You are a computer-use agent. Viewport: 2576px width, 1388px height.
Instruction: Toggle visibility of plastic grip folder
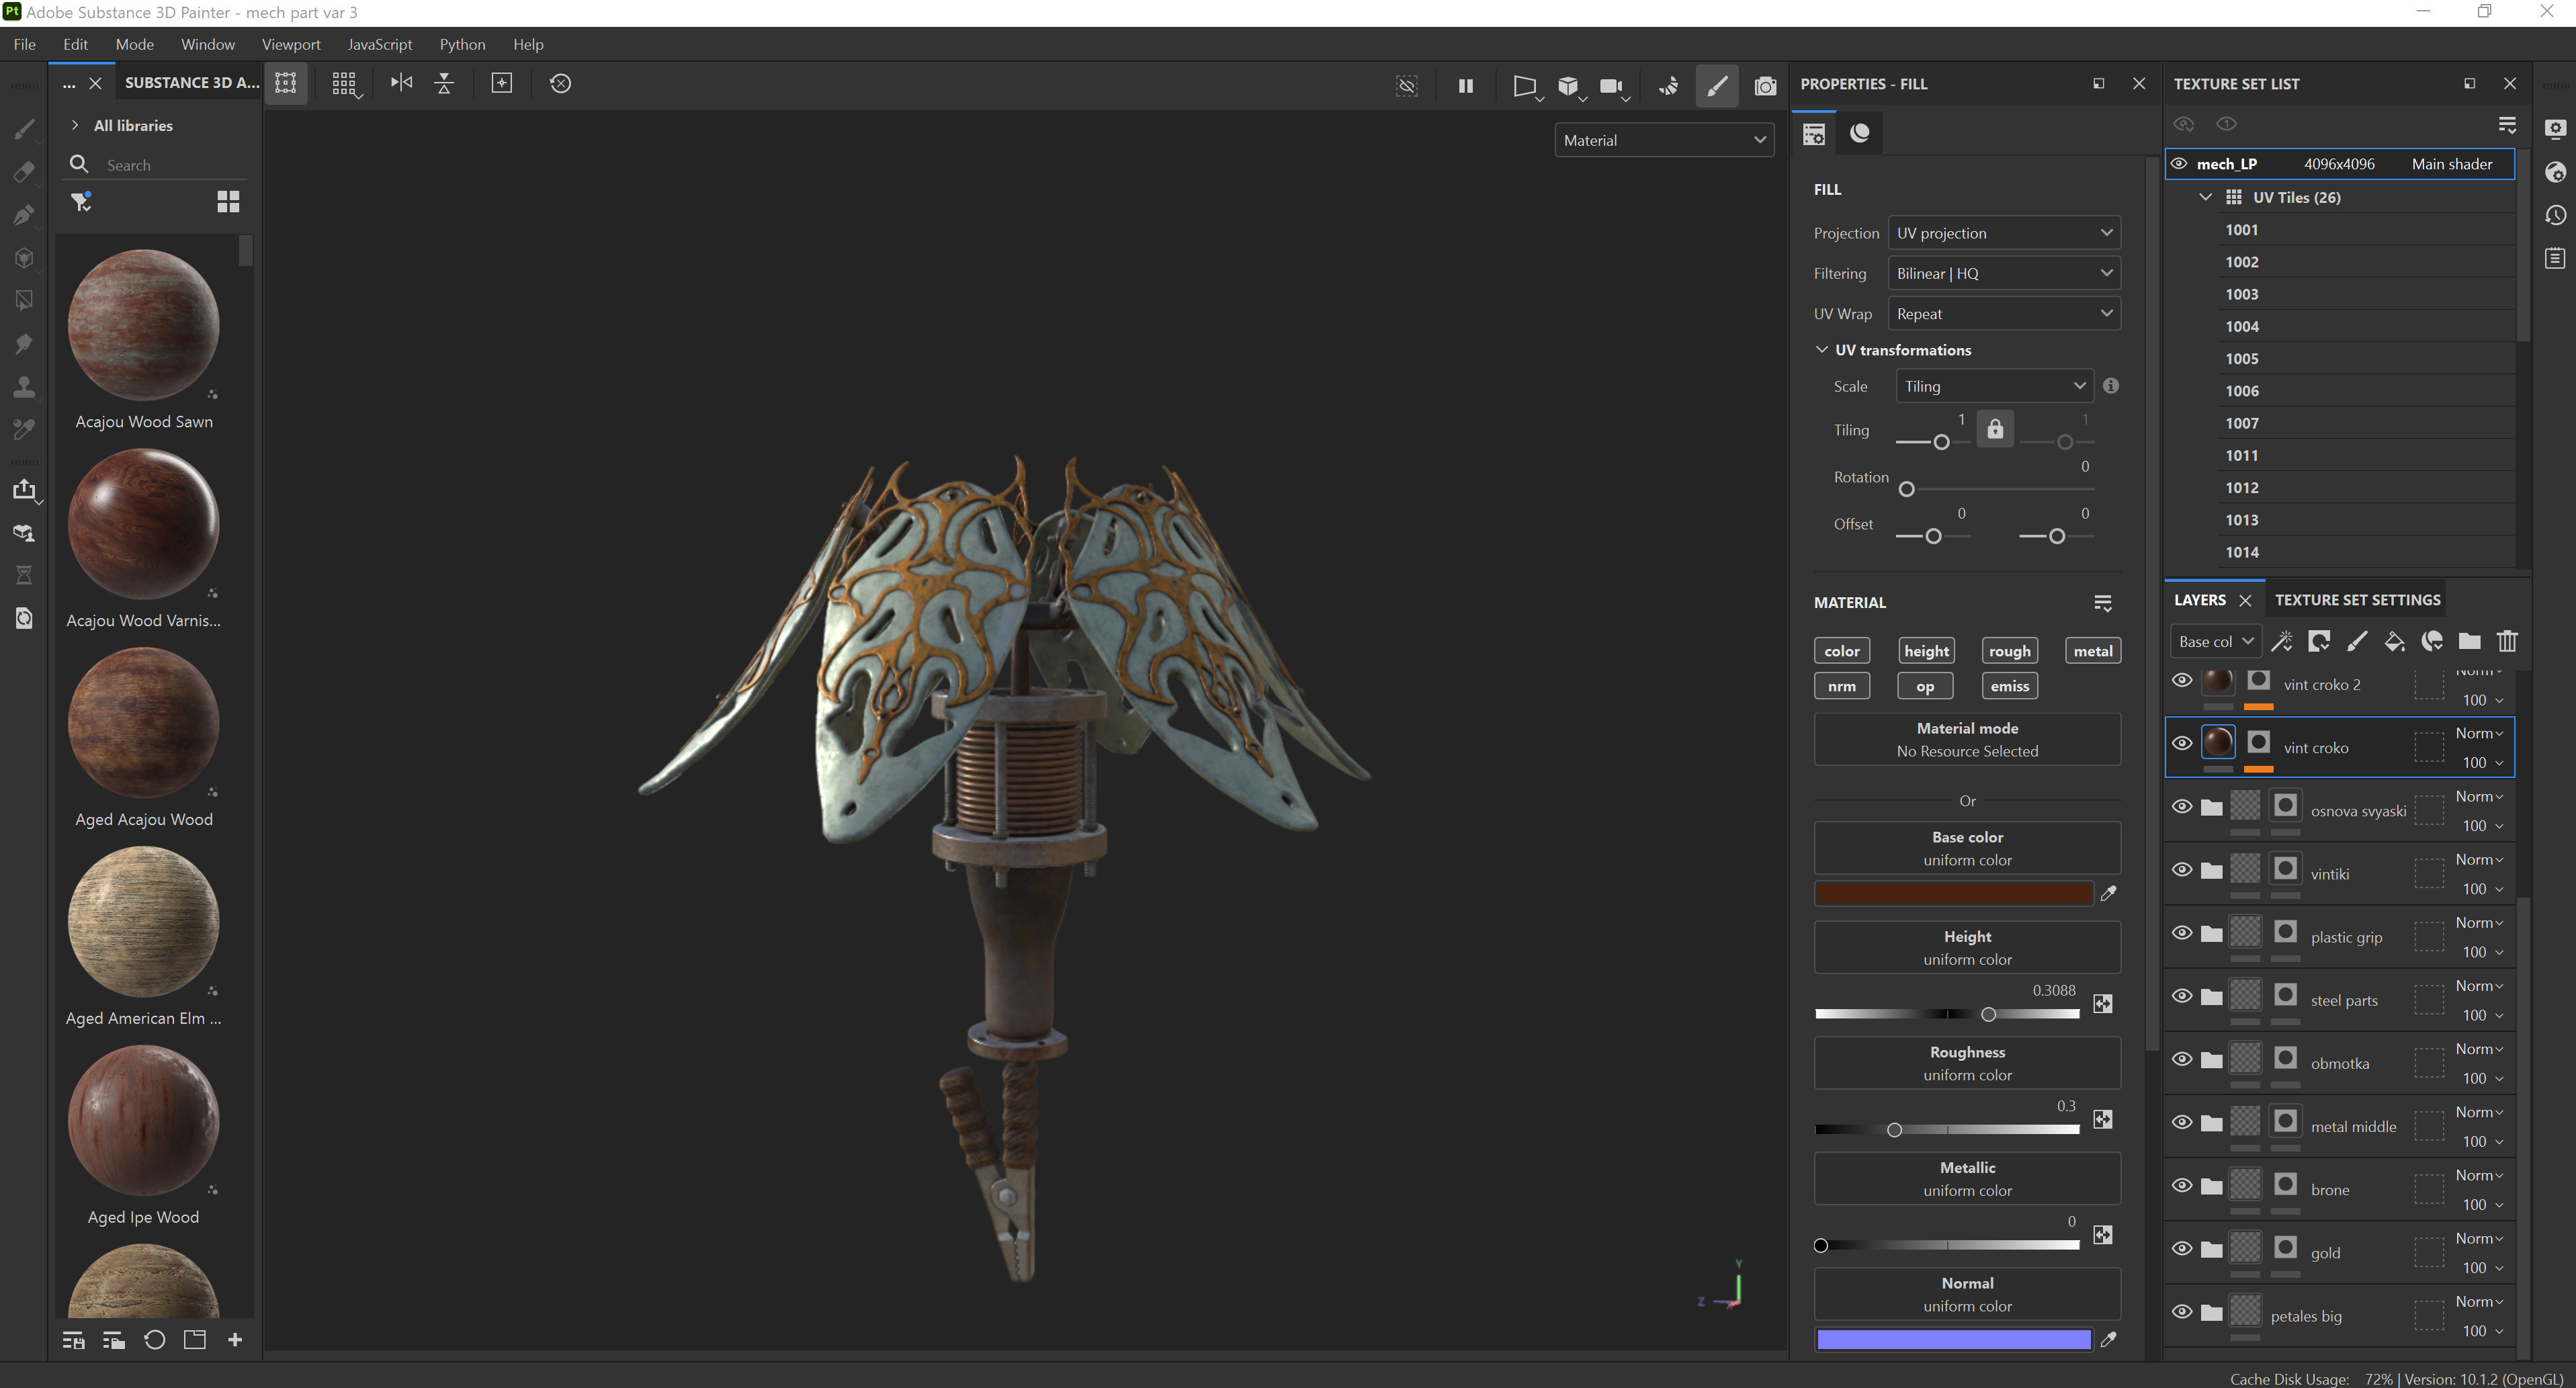pyautogui.click(x=2182, y=932)
